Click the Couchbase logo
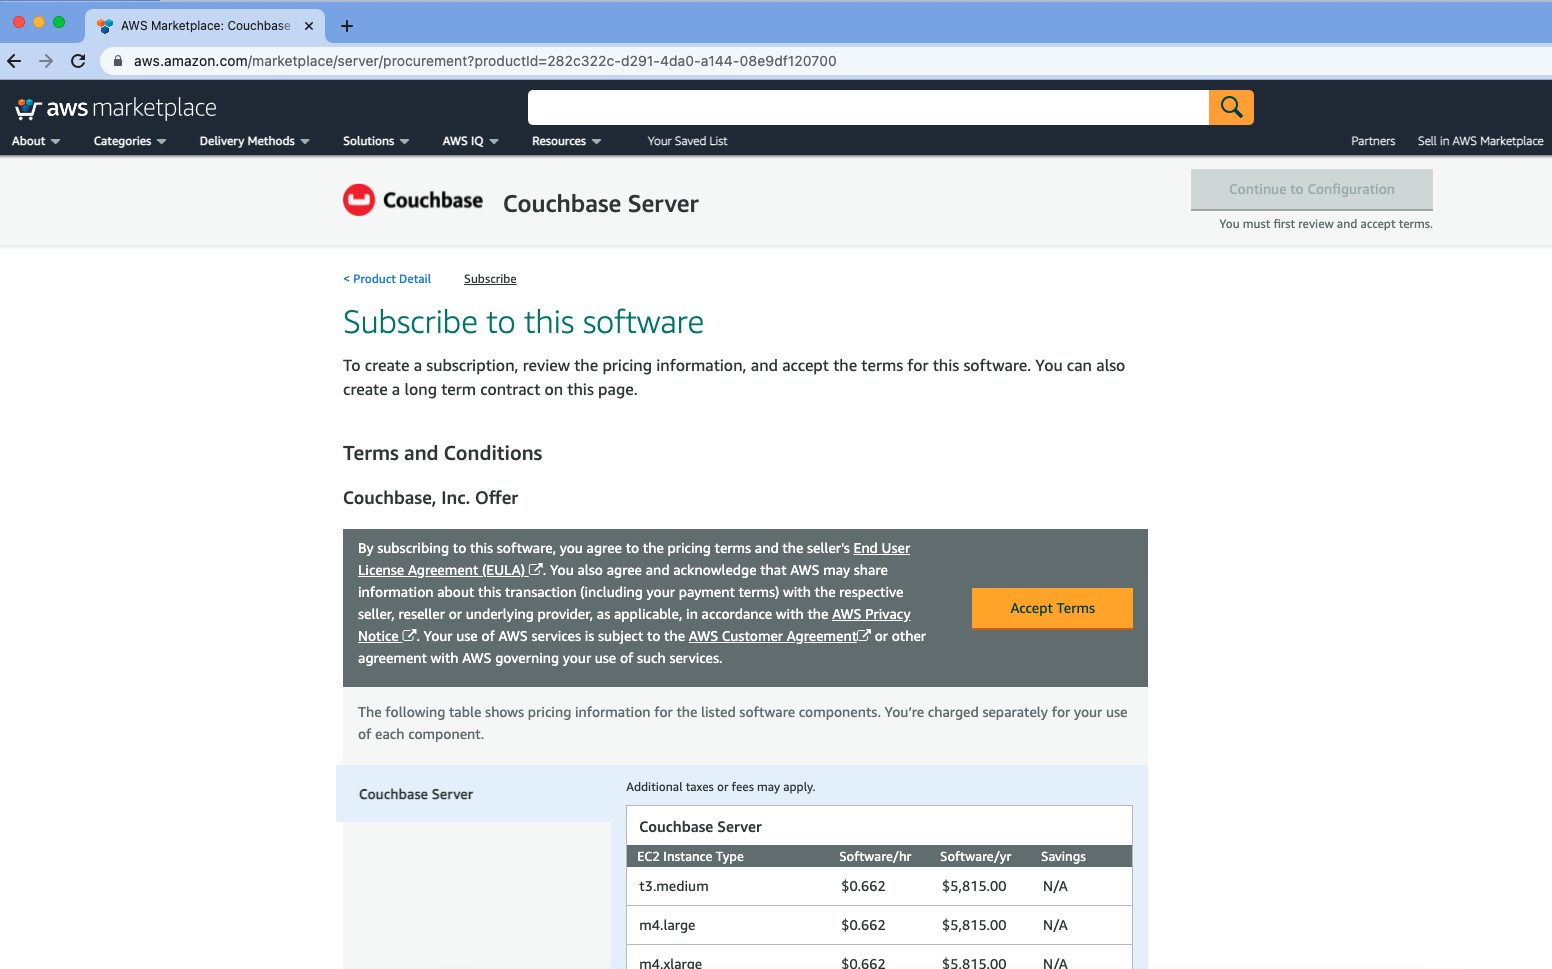Viewport: 1552px width, 969px height. click(359, 200)
